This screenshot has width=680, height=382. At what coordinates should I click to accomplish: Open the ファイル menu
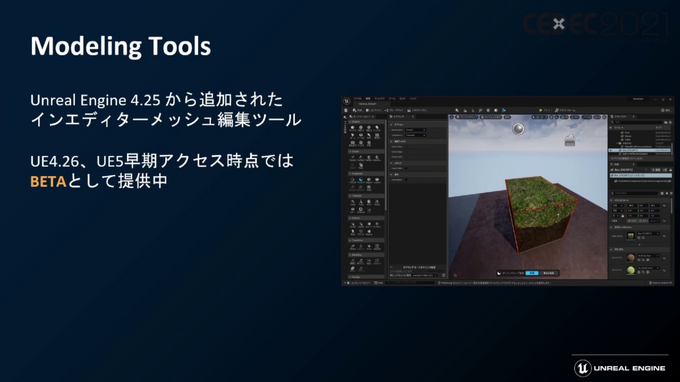(x=358, y=98)
